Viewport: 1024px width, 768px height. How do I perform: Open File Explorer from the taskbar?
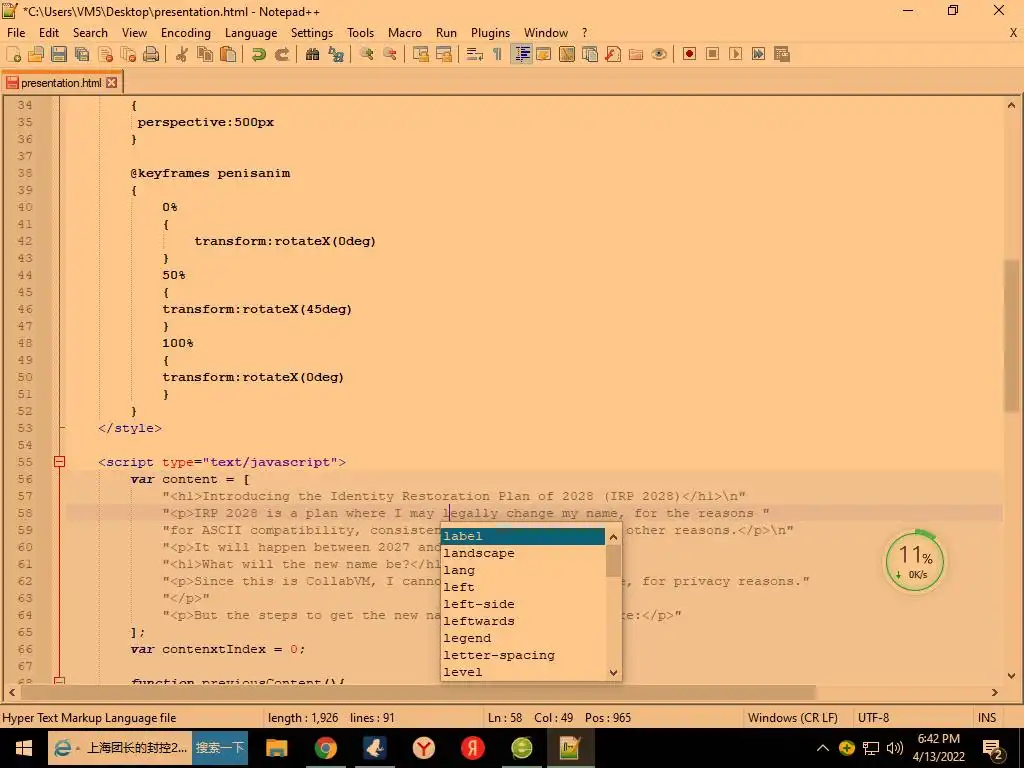pyautogui.click(x=276, y=748)
